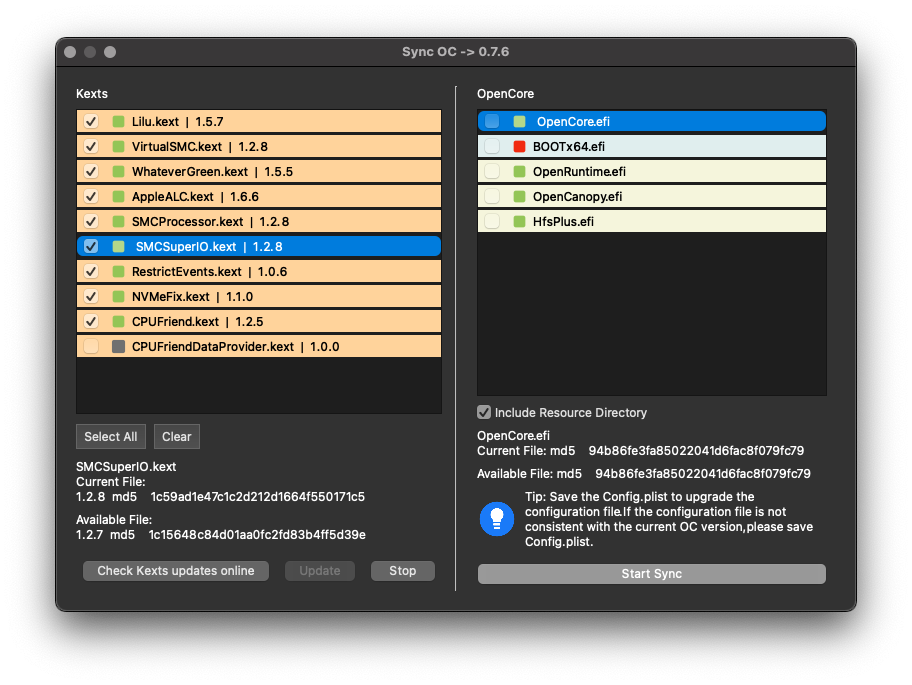912x685 pixels.
Task: Click AppleALC.kext status square icon
Action: click(119, 197)
